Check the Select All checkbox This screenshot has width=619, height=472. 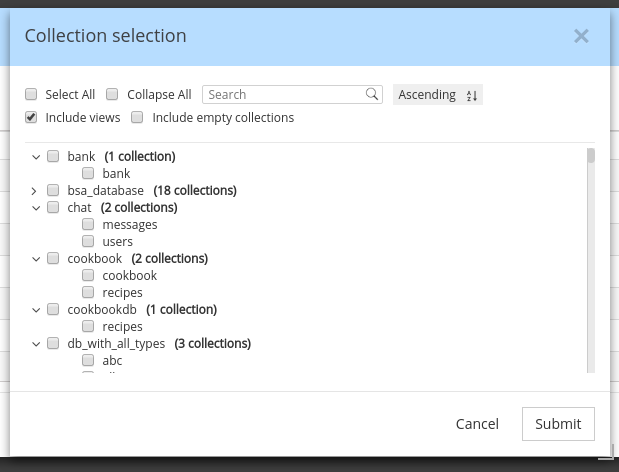[32, 94]
